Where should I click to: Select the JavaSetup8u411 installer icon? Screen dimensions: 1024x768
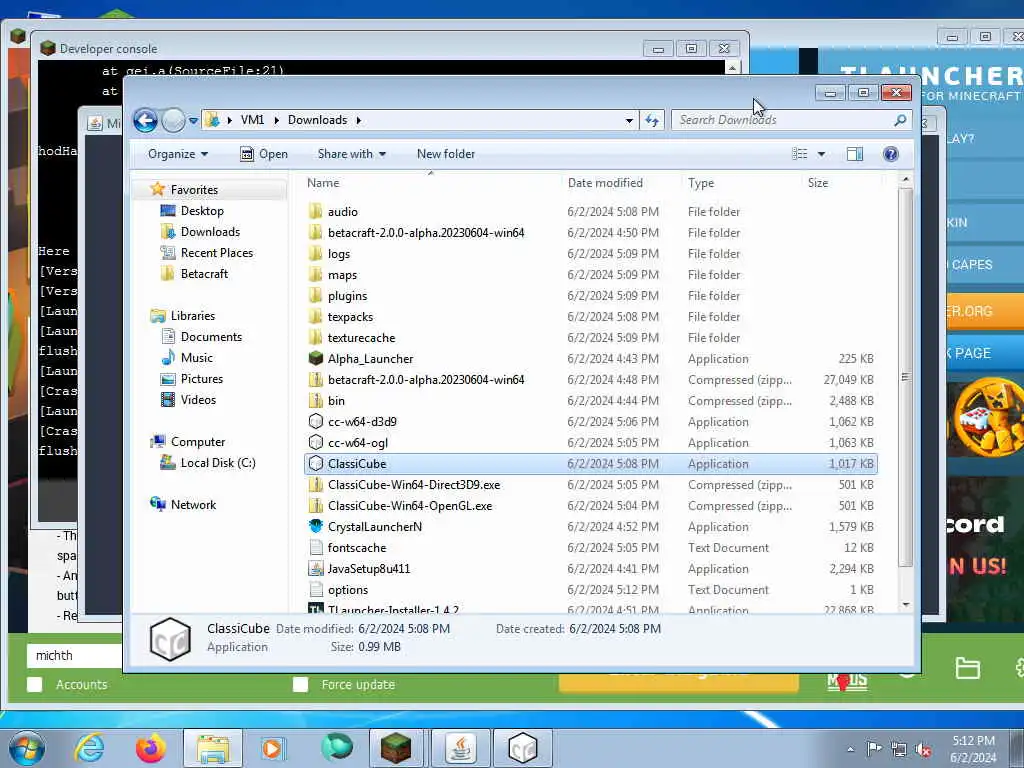click(315, 568)
